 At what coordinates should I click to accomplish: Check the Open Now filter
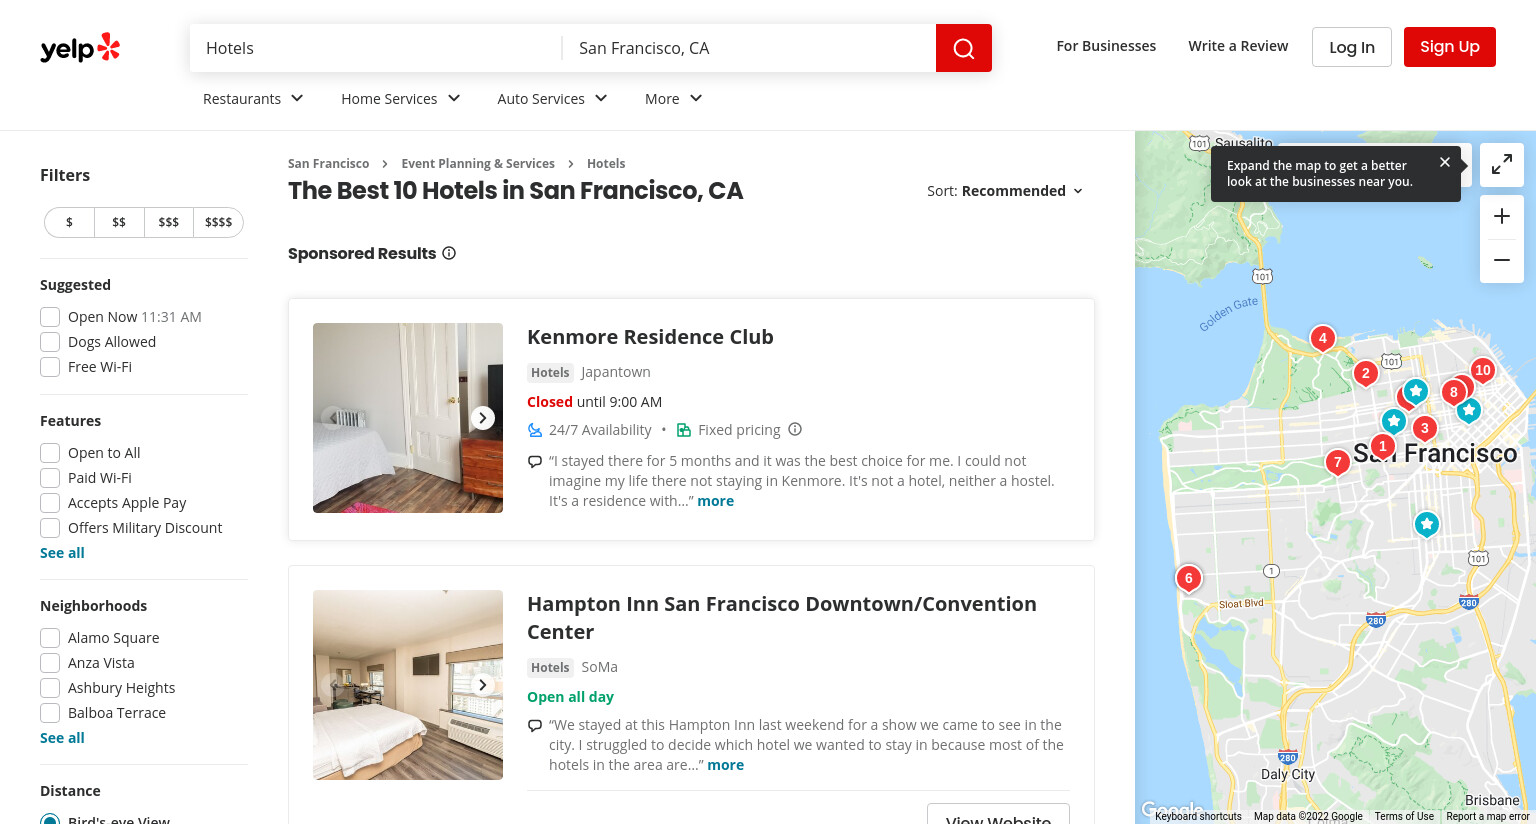click(x=50, y=317)
